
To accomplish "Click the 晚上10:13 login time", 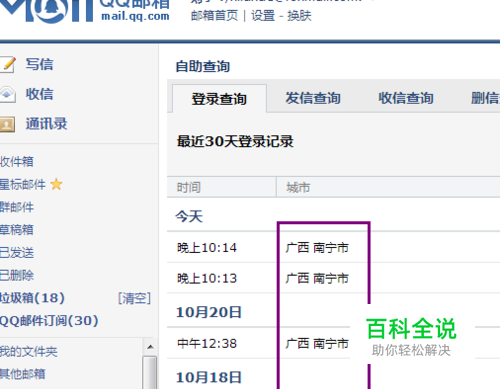I will pyautogui.click(x=207, y=278).
